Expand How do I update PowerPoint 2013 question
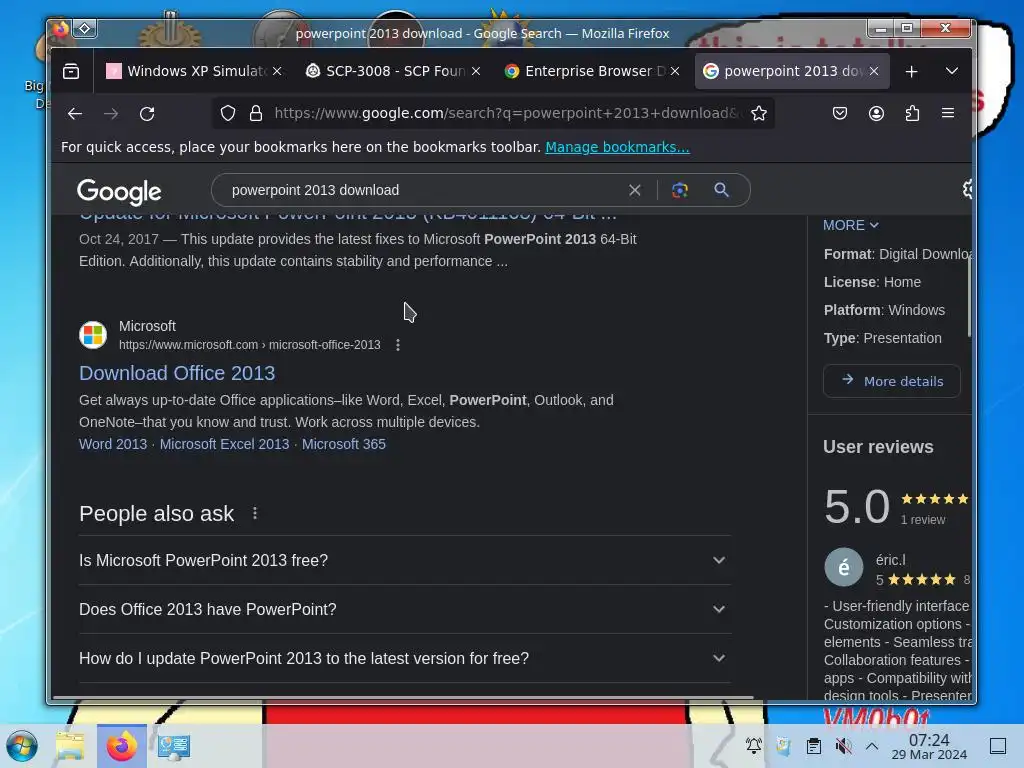 404,658
